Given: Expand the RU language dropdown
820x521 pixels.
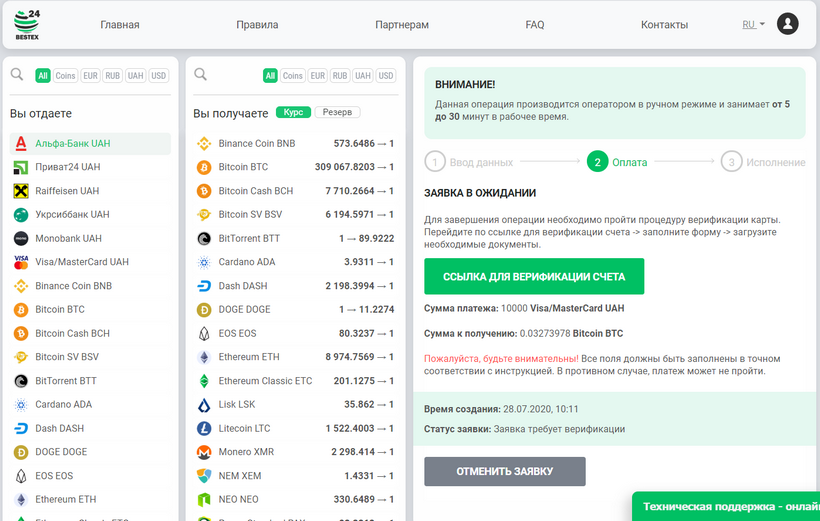Looking at the screenshot, I should coord(753,24).
